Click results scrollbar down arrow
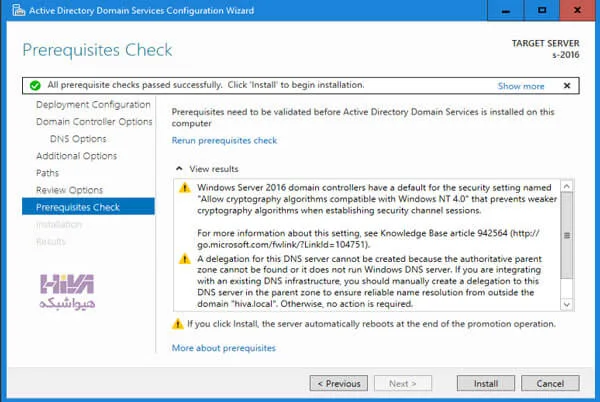 point(567,304)
